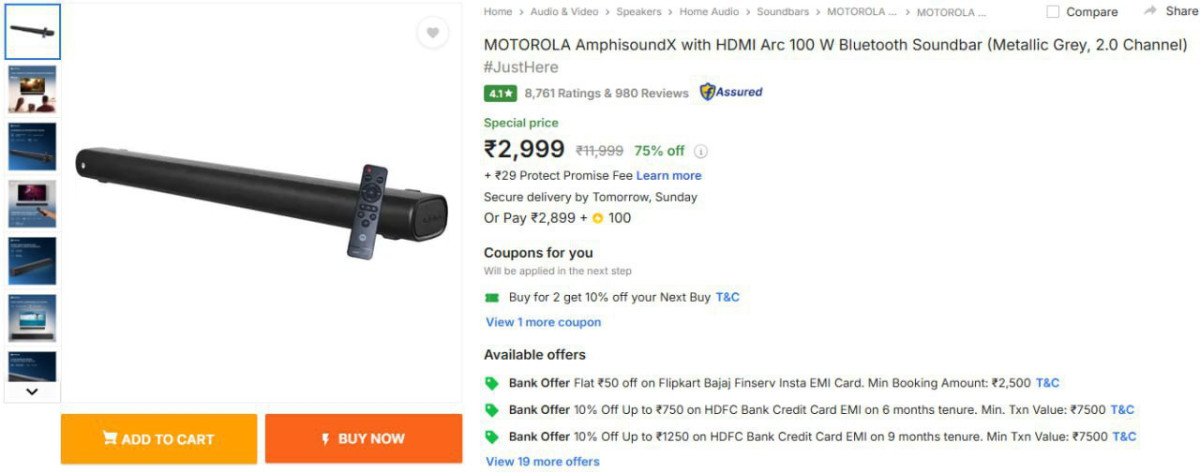Click the Flipkart Assured badge
This screenshot has width=1200, height=472.
point(731,92)
